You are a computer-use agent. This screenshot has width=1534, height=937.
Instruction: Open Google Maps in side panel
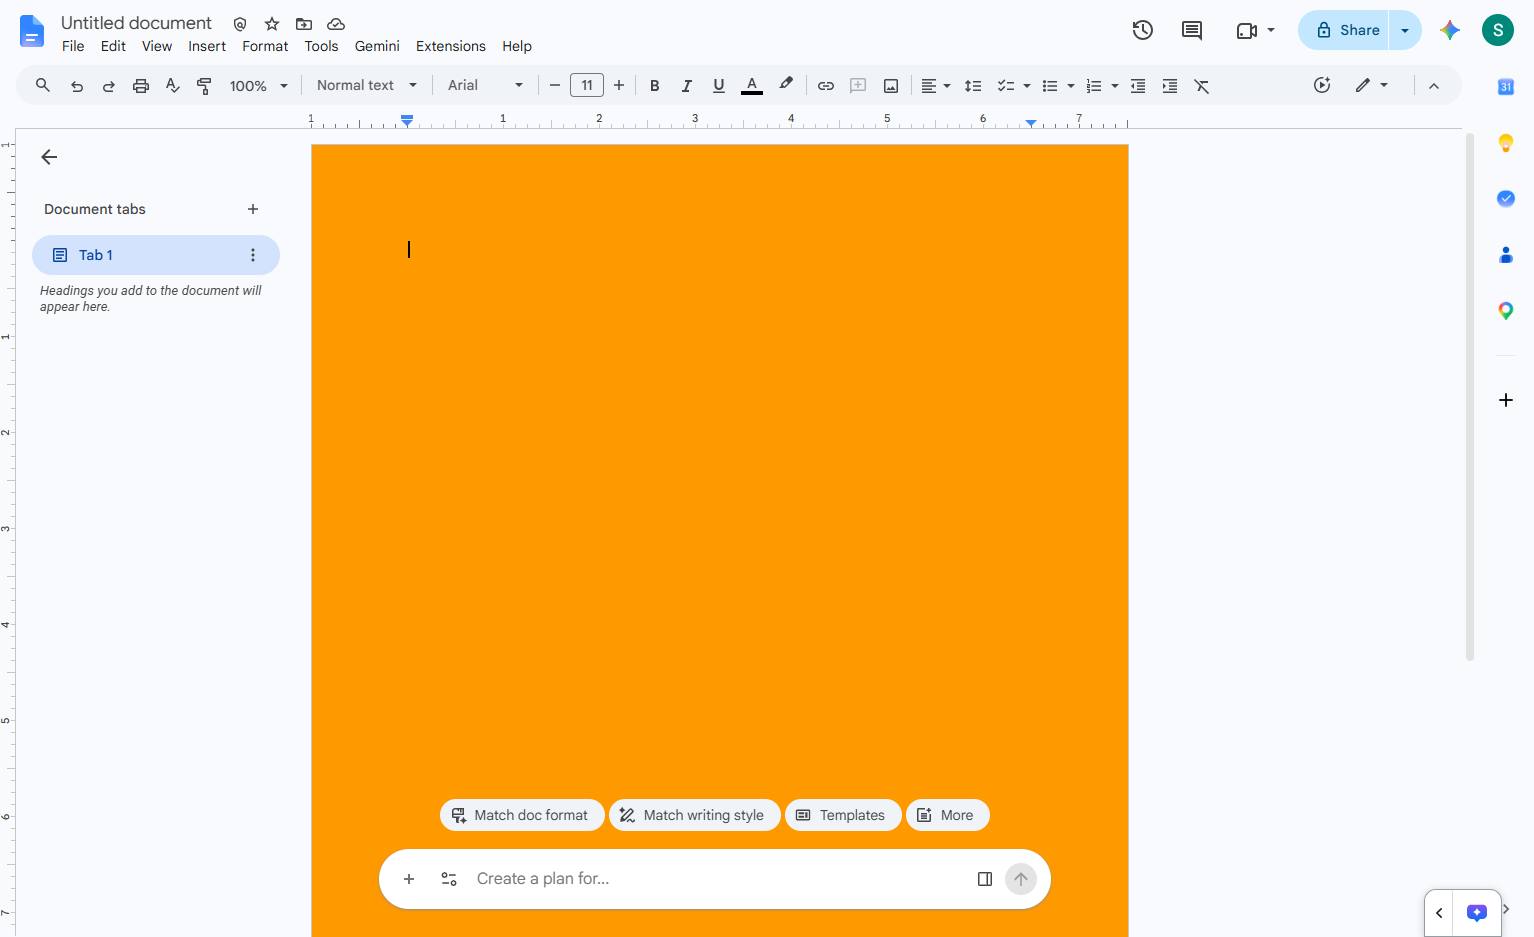point(1506,311)
